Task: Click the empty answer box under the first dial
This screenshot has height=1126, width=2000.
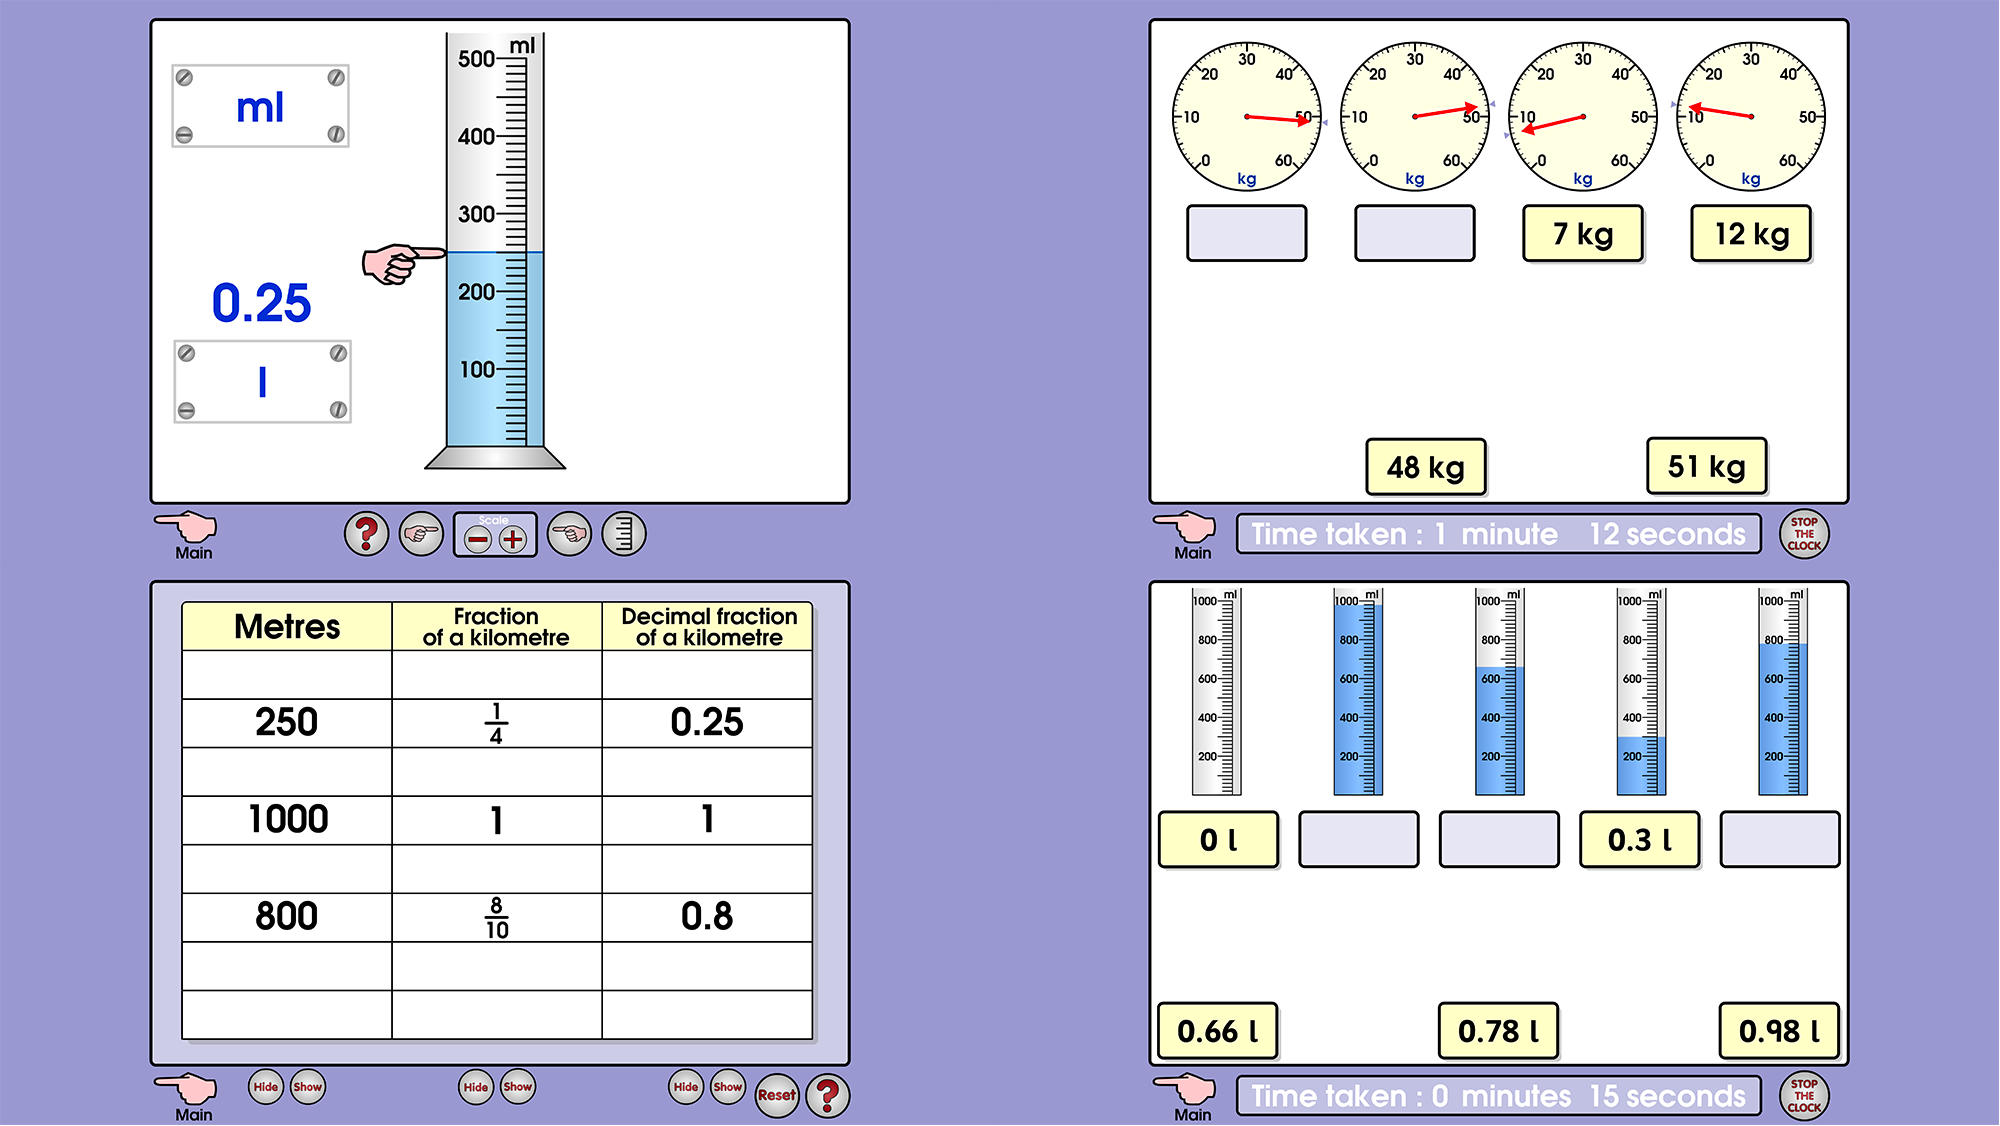Action: tap(1247, 233)
